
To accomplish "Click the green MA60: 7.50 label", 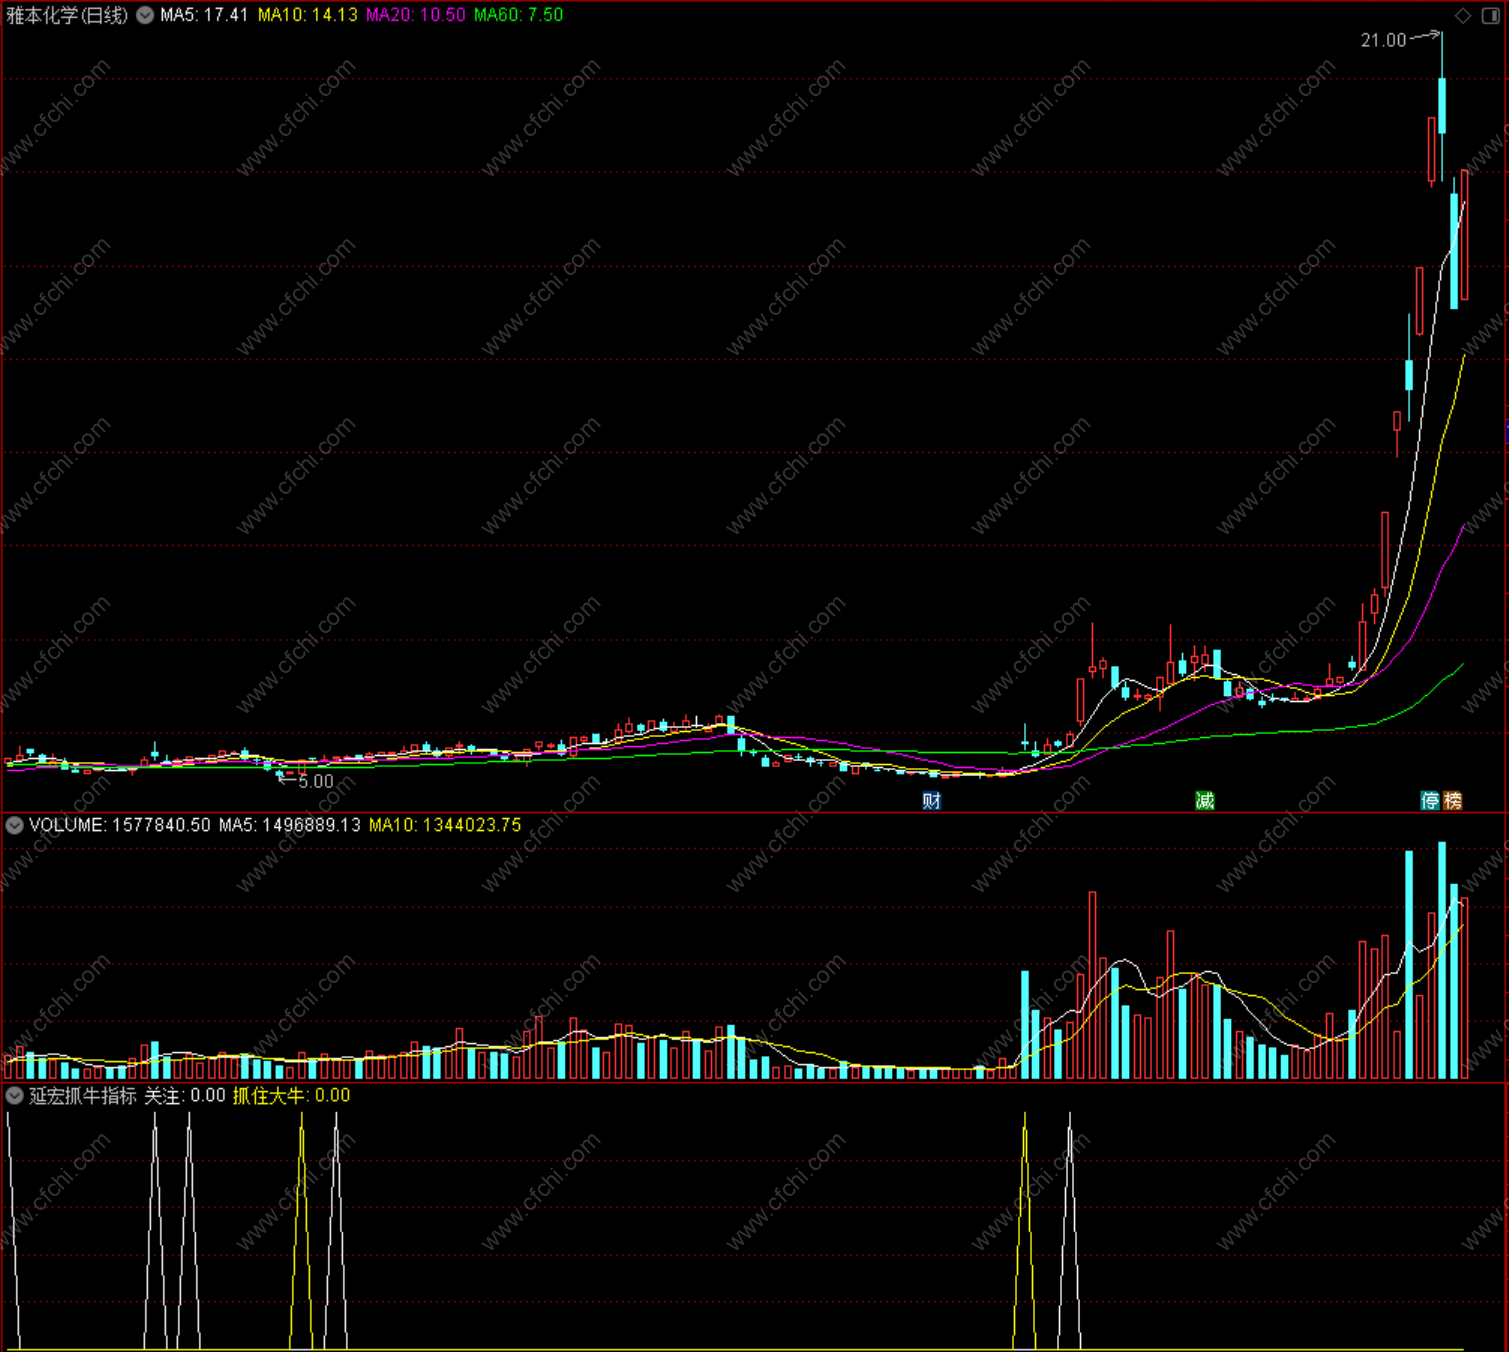I will coord(518,15).
